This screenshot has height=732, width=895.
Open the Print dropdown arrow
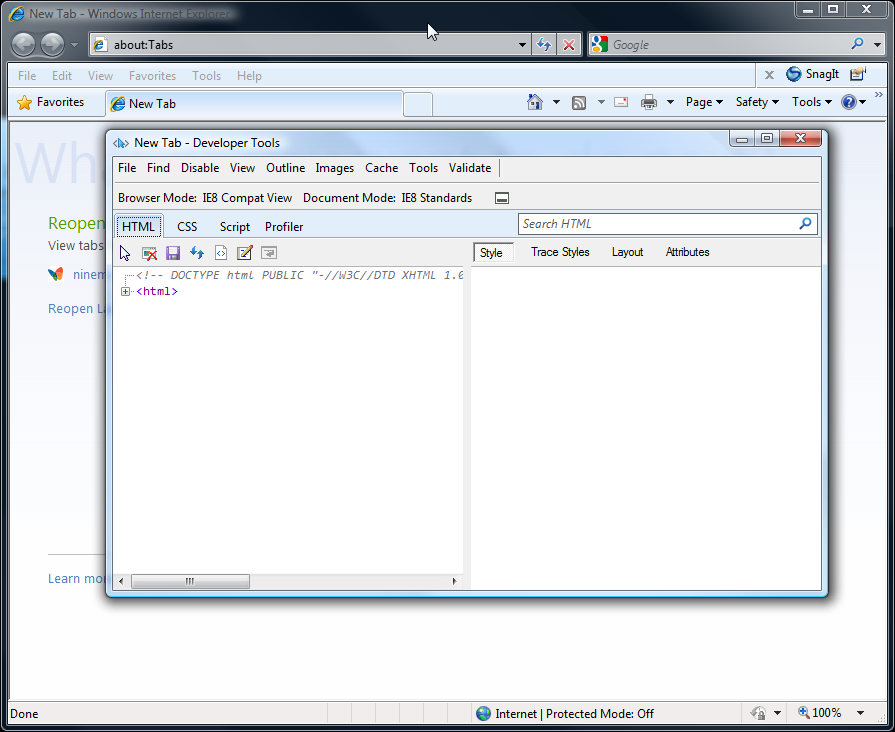point(671,102)
